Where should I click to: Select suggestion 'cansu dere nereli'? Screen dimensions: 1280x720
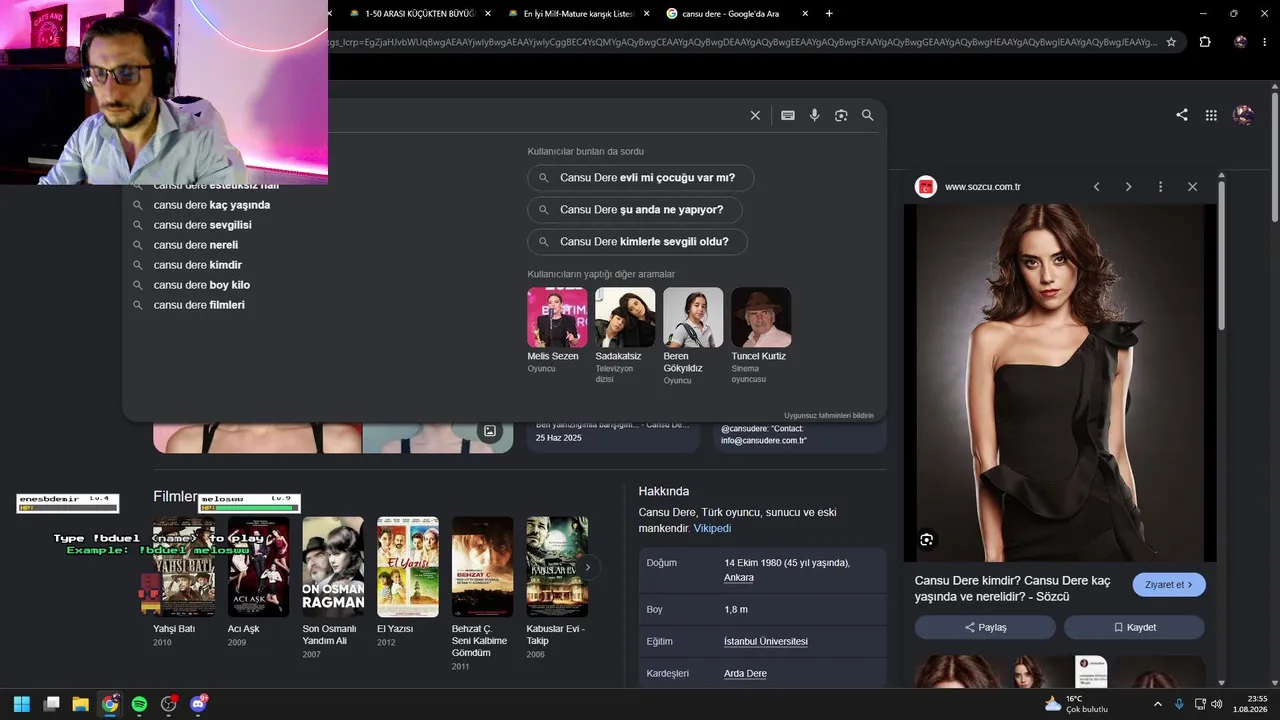tap(196, 245)
